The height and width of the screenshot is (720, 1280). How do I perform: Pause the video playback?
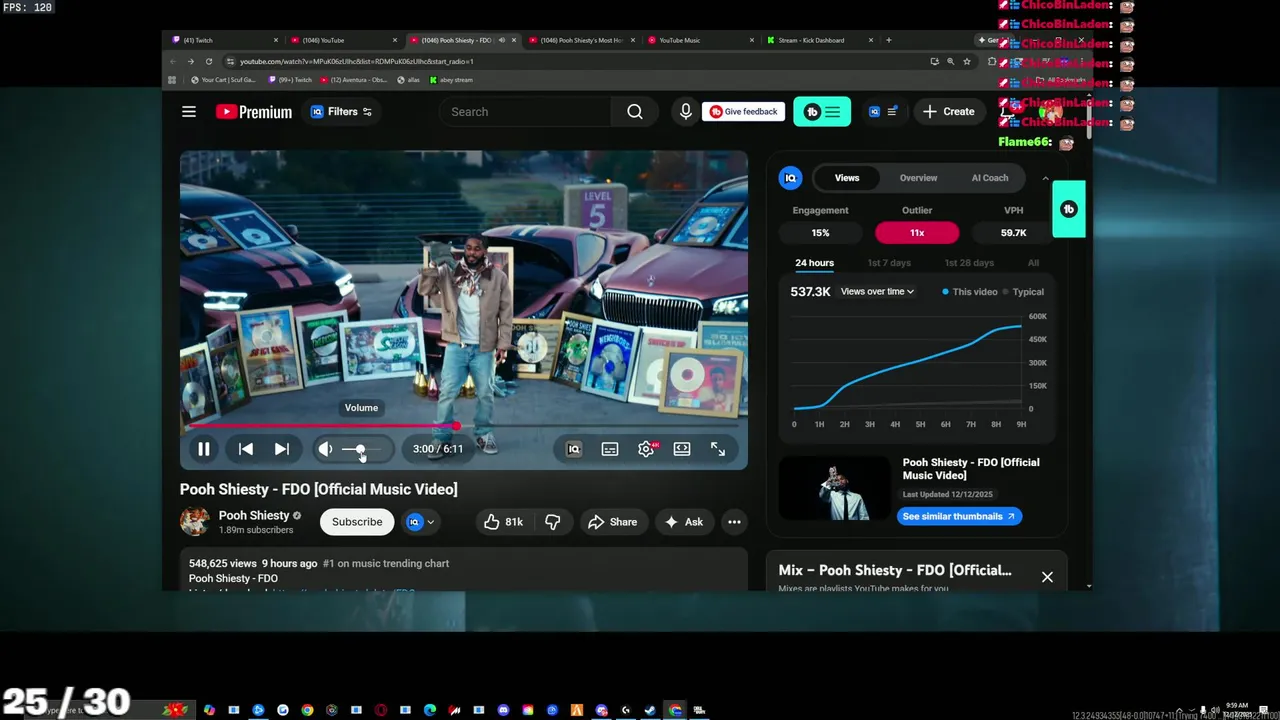(x=203, y=449)
